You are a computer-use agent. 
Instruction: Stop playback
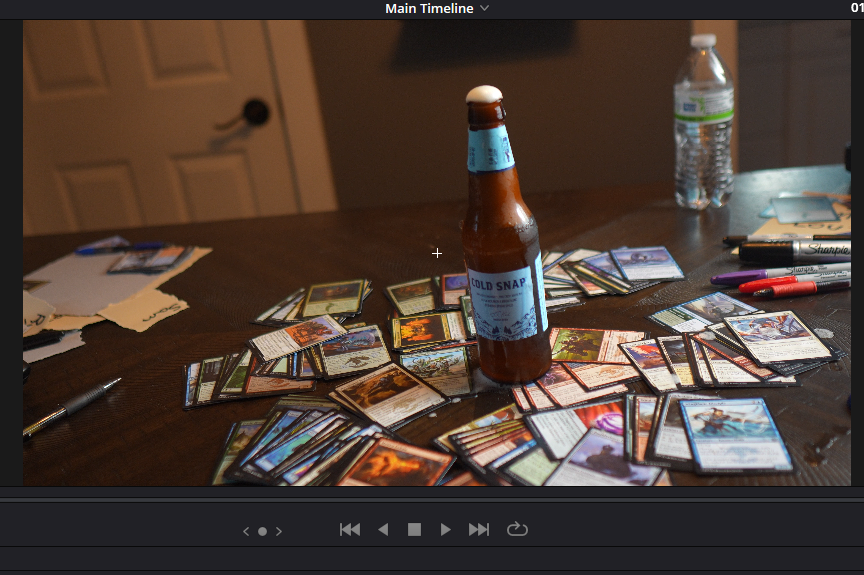point(414,530)
